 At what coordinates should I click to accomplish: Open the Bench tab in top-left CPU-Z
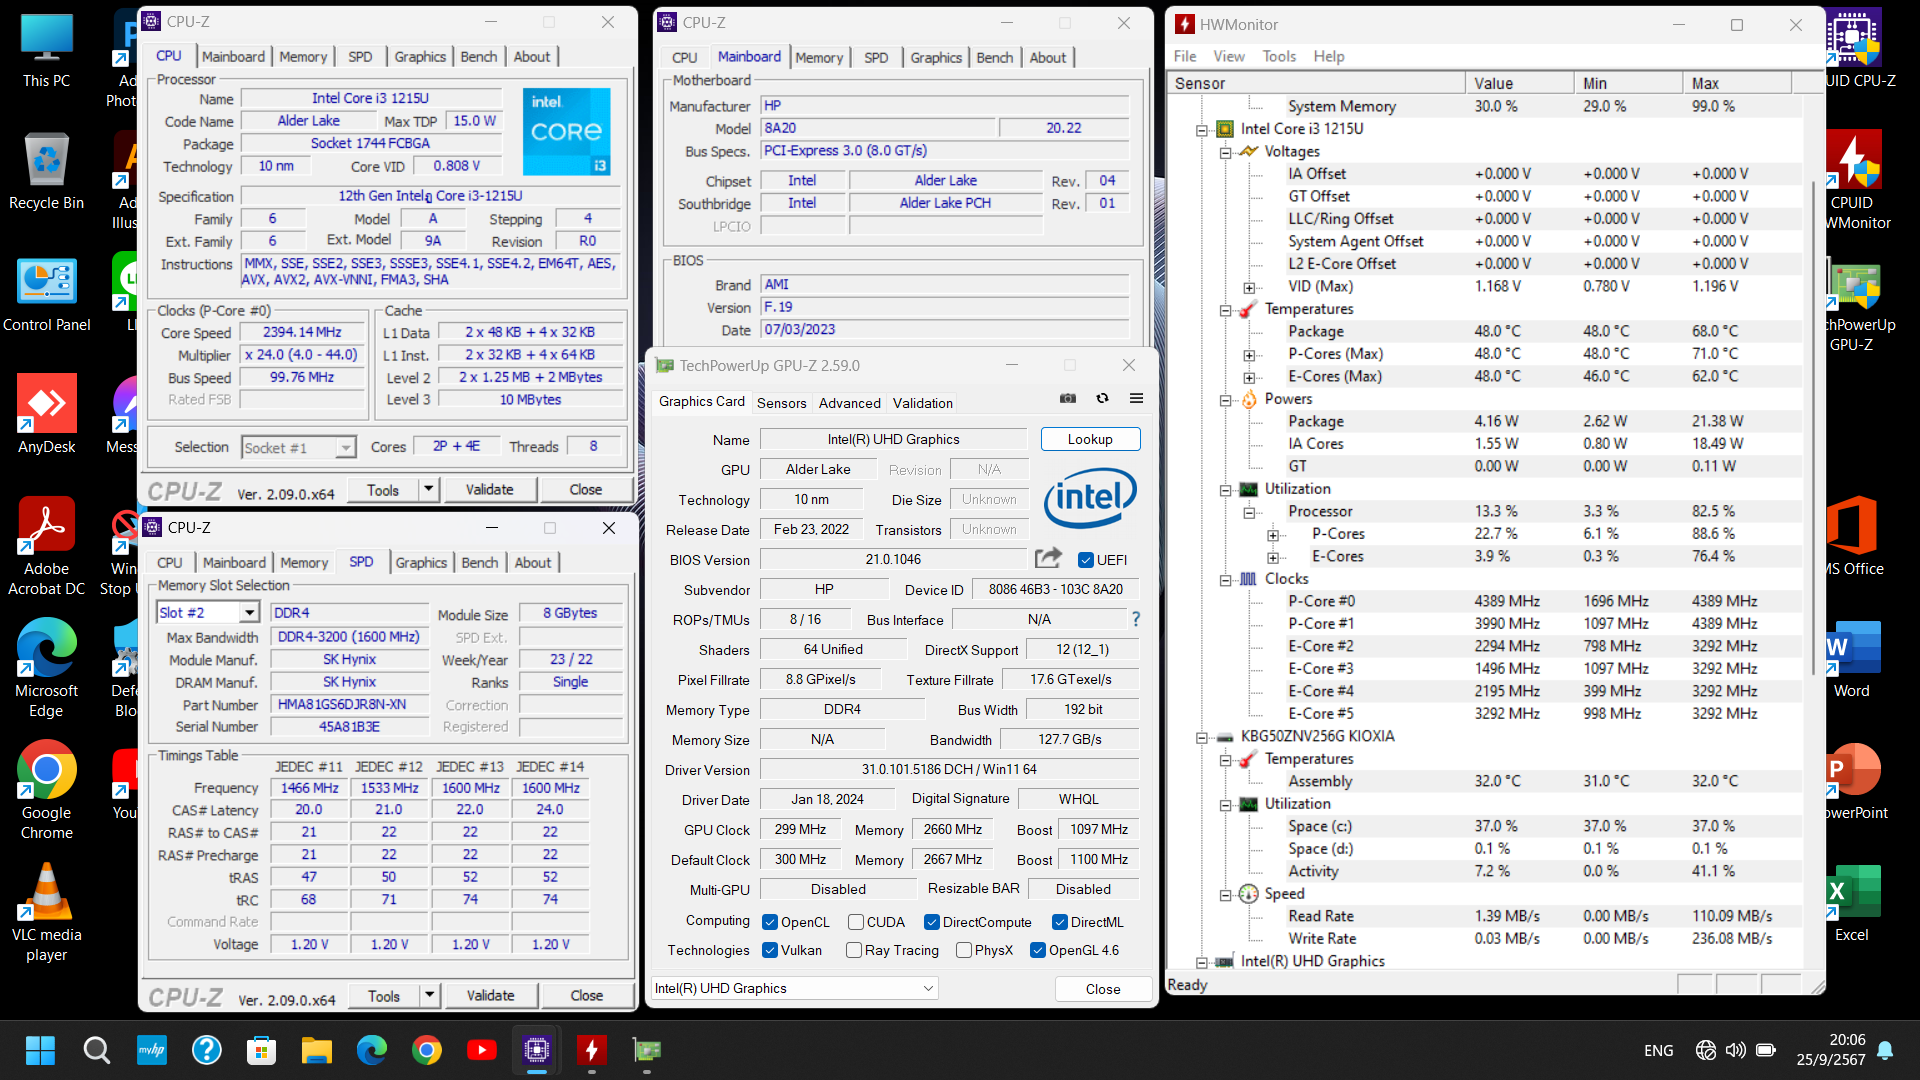tap(478, 56)
